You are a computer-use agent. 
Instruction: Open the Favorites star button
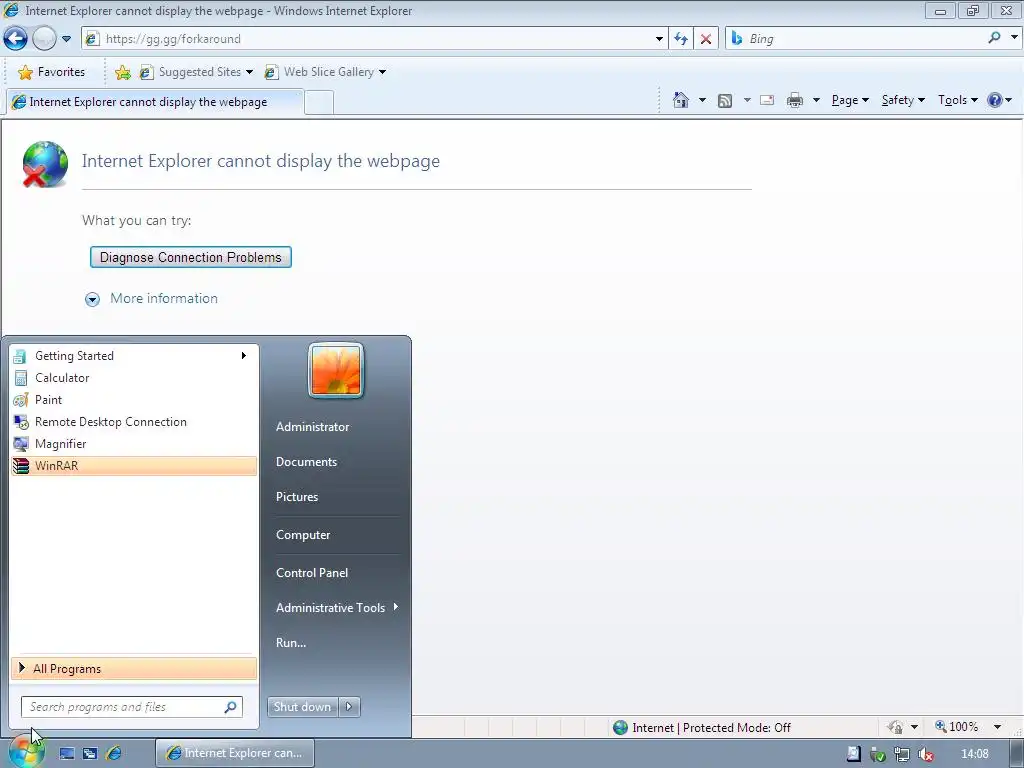52,72
